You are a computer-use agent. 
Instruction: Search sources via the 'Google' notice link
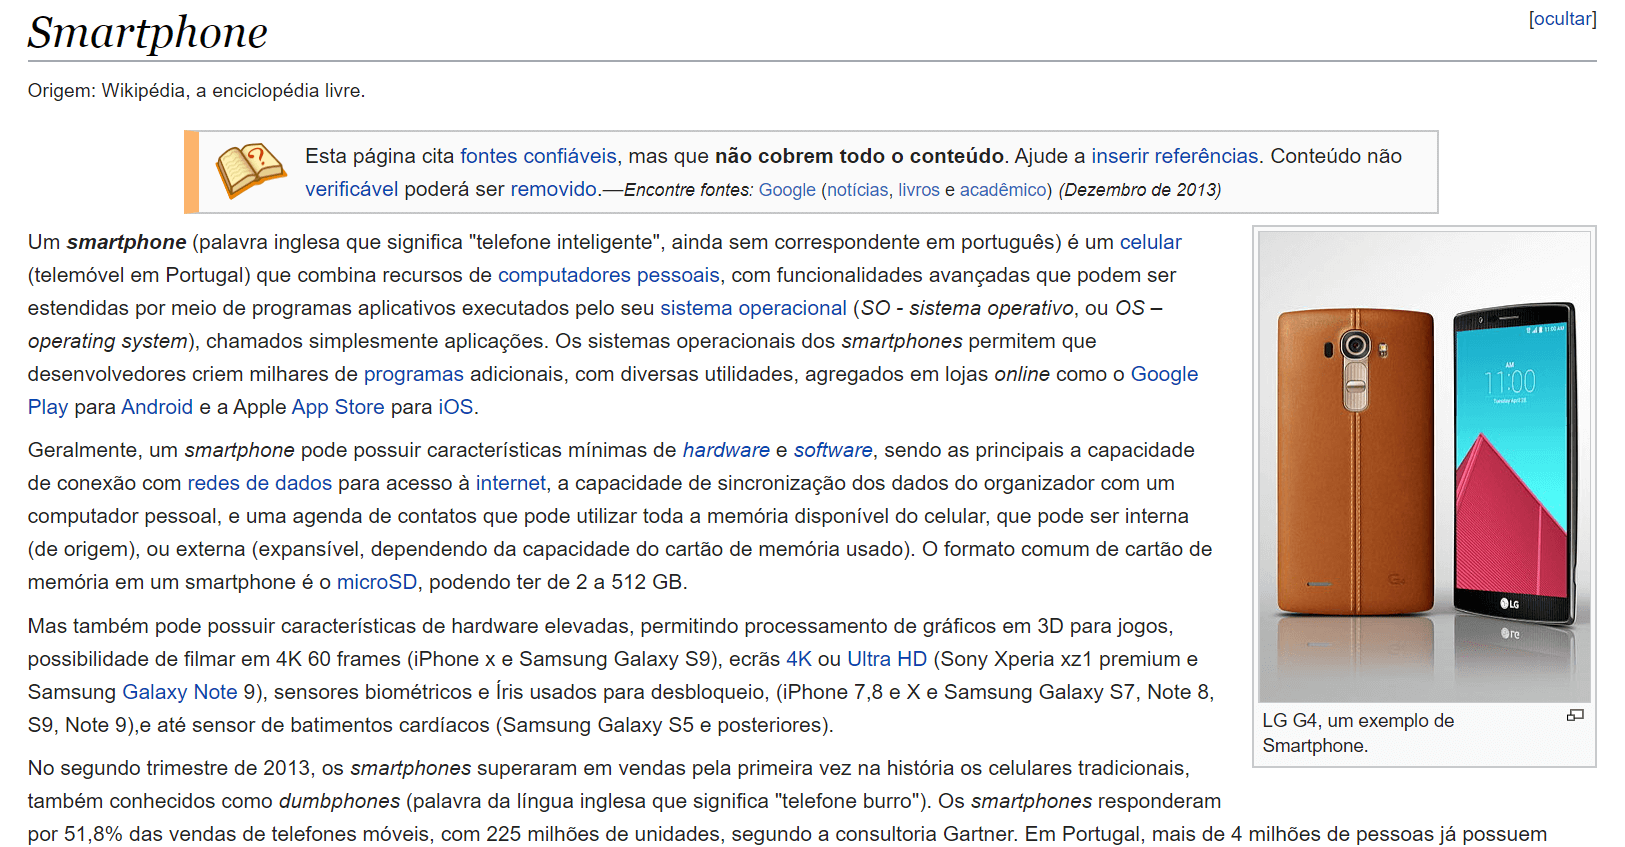click(787, 190)
